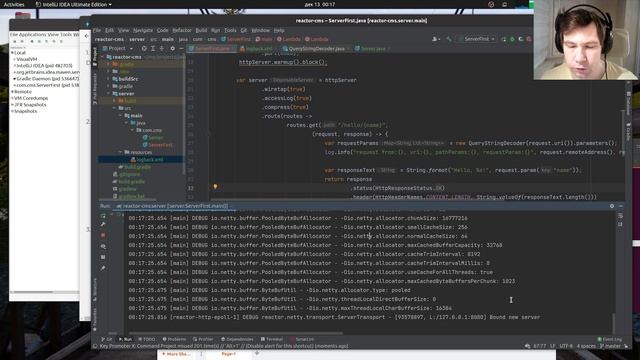Screen dimensions: 640x360
Task: Open the Build menu
Action: [201, 30]
